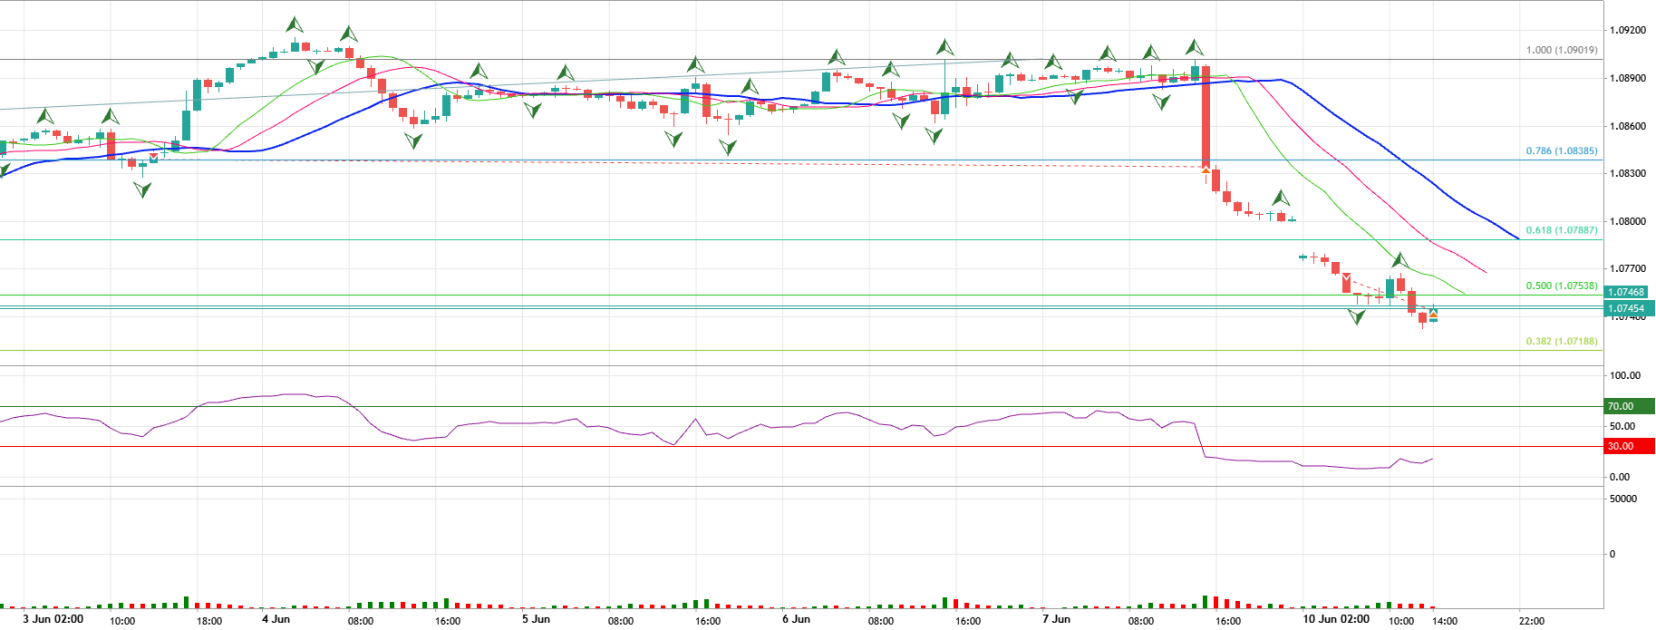Click the 0.618 (1.07887) Fibonacci level label
1656x630 pixels.
point(1561,230)
